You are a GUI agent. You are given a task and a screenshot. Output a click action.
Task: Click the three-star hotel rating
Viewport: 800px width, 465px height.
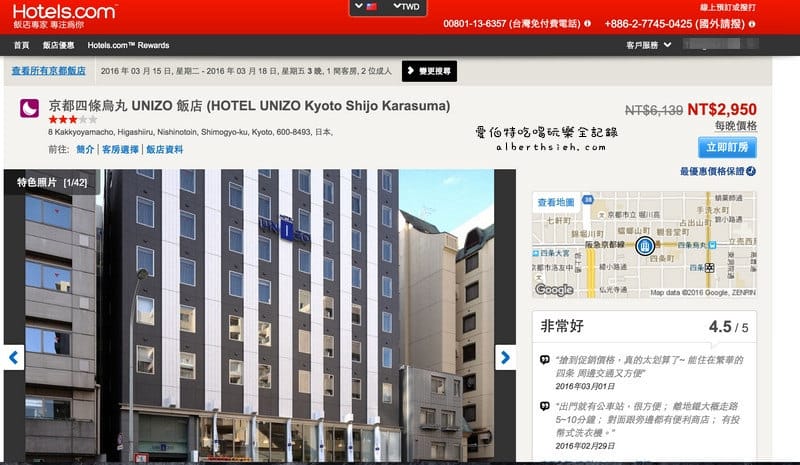point(72,119)
